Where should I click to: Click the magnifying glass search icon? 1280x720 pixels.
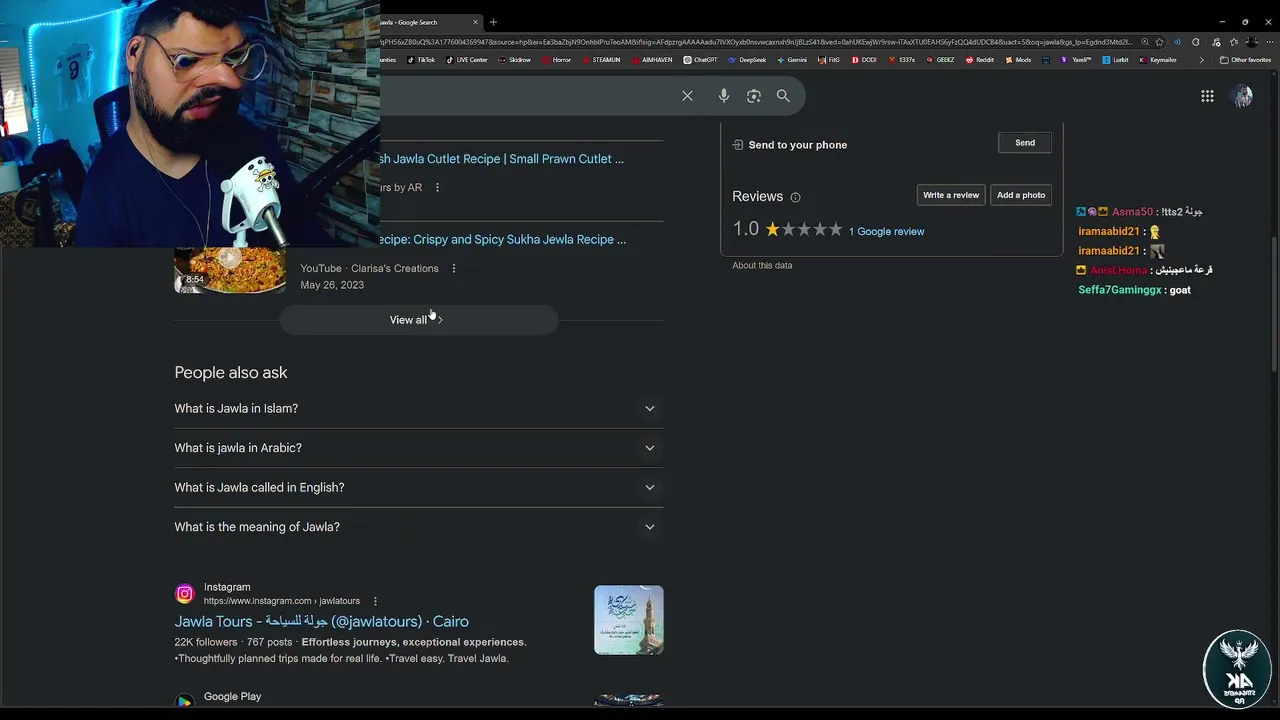[x=783, y=96]
